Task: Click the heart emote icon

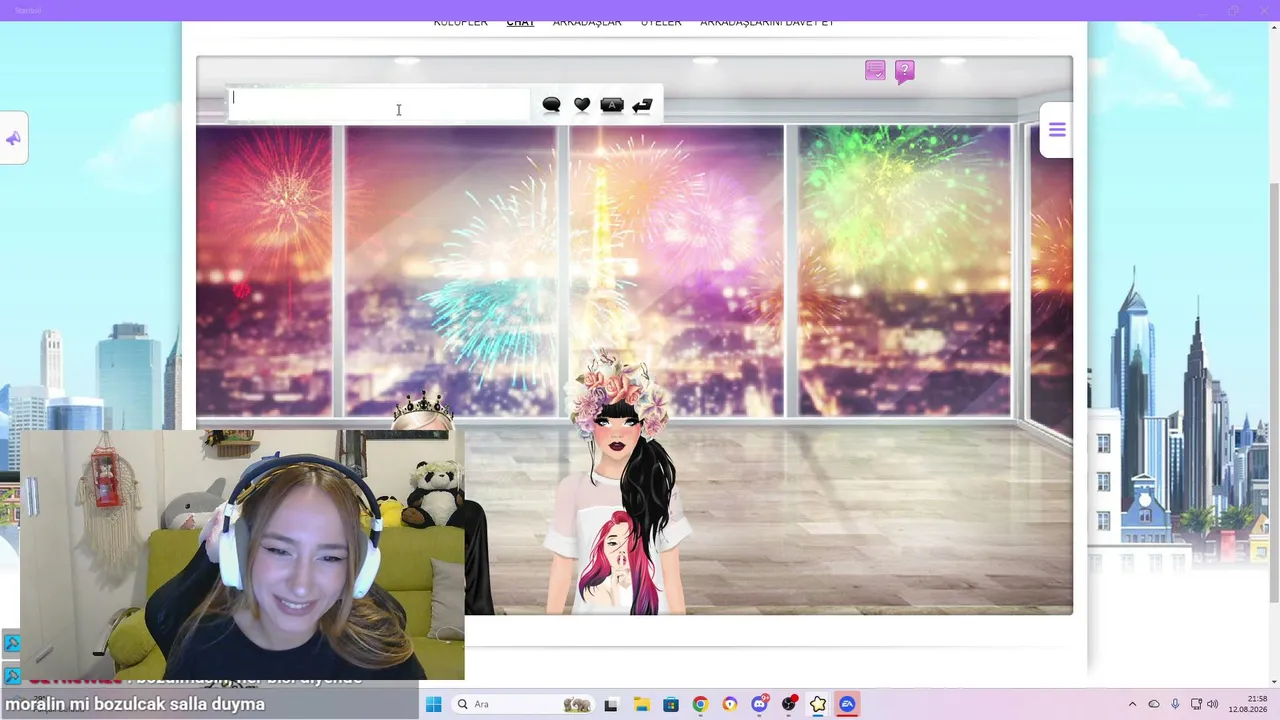Action: (582, 105)
